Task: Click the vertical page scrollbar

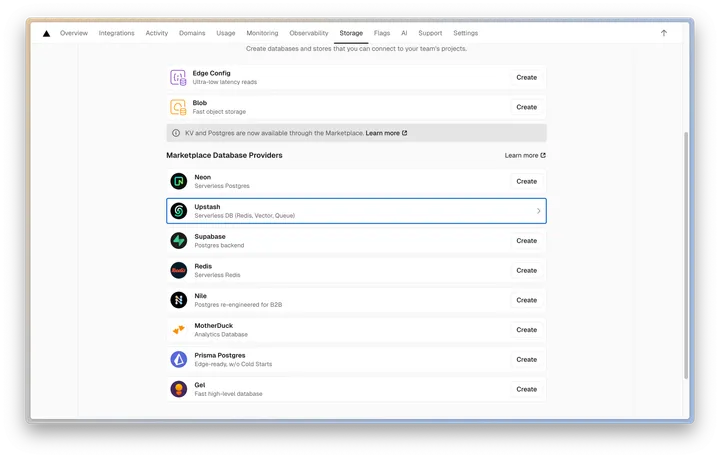Action: coord(686,255)
